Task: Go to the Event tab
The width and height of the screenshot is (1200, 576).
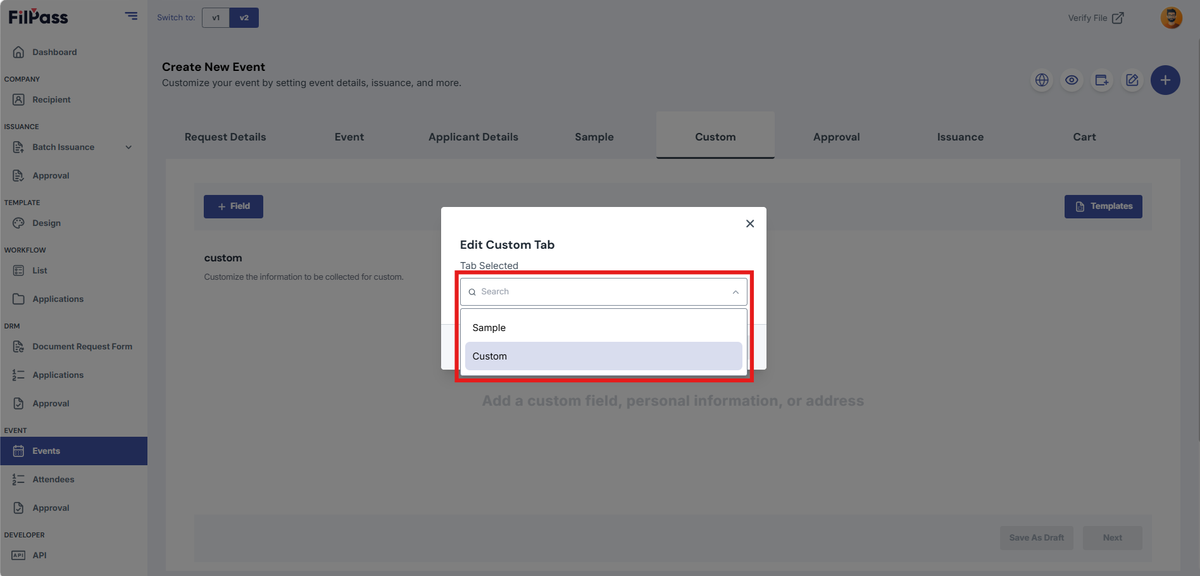Action: coord(349,137)
